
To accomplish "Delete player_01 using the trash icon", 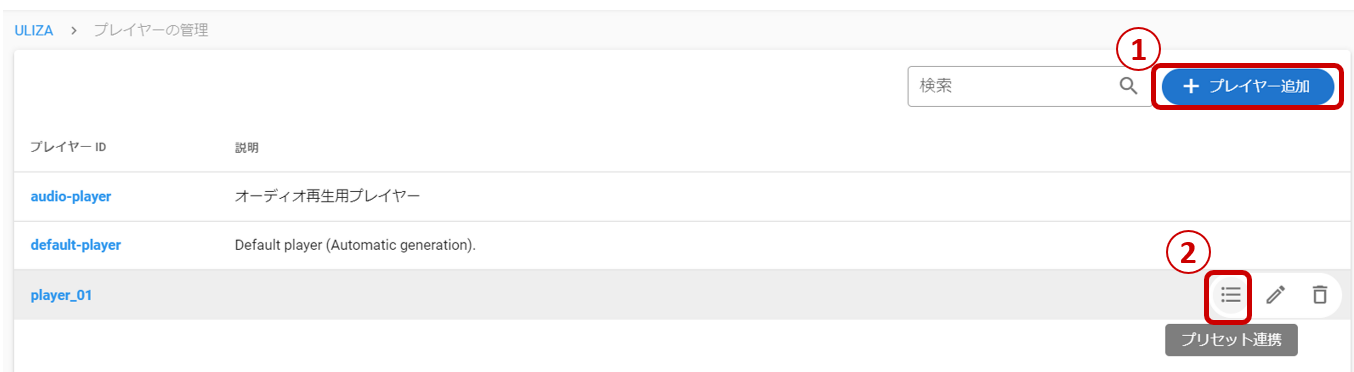I will 1320,295.
